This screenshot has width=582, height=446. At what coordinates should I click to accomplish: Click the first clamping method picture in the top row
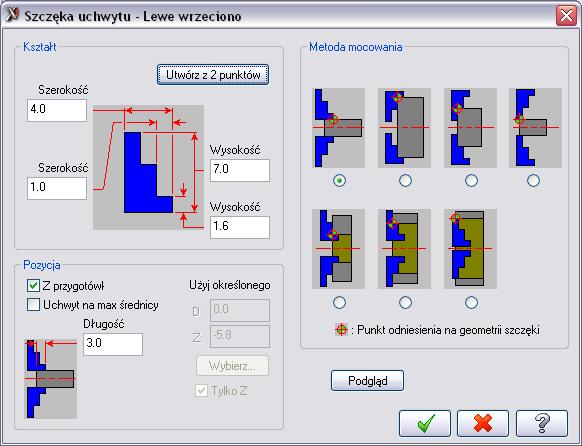point(339,128)
